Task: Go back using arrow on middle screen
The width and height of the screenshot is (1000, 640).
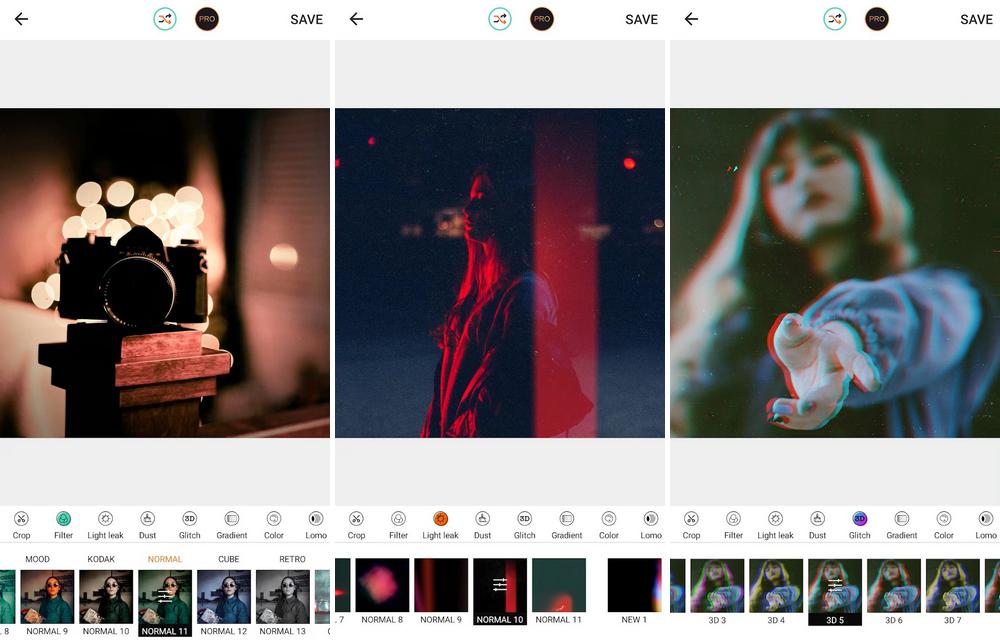Action: (356, 19)
